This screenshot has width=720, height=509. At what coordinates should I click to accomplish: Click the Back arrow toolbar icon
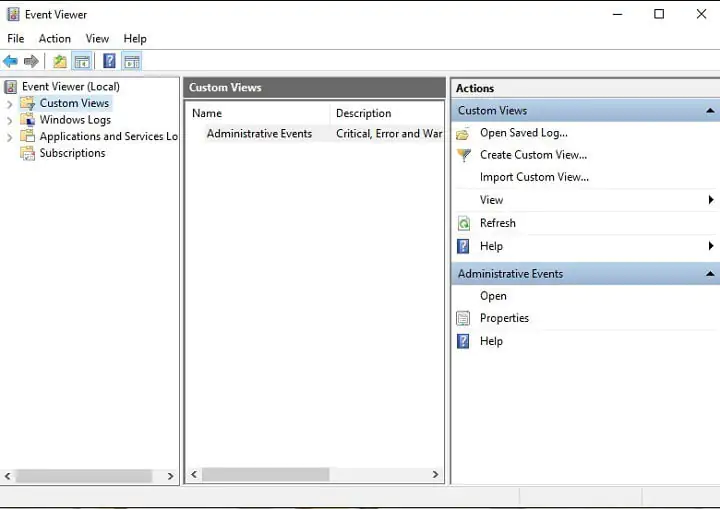[x=10, y=62]
